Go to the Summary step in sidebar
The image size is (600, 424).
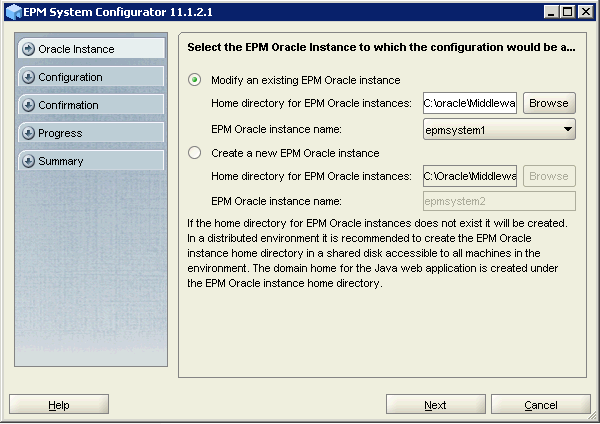click(60, 161)
